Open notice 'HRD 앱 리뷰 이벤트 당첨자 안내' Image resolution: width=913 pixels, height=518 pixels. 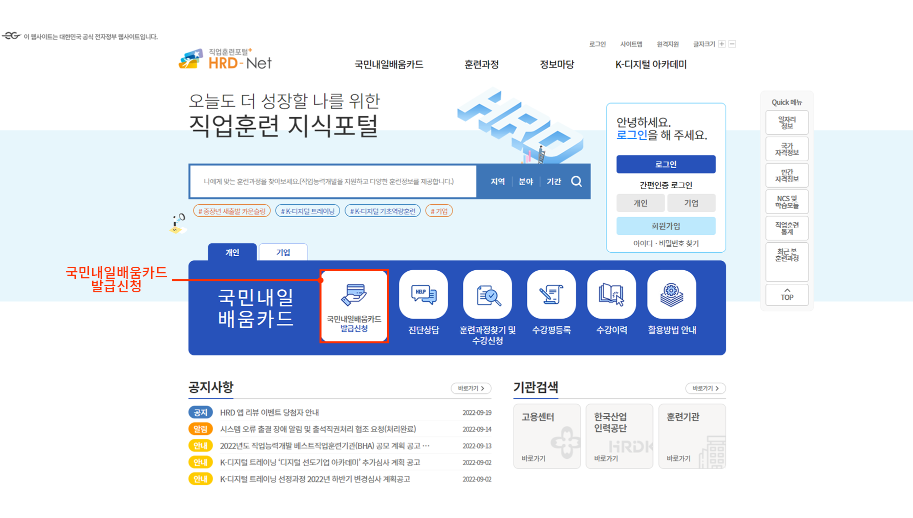270,413
